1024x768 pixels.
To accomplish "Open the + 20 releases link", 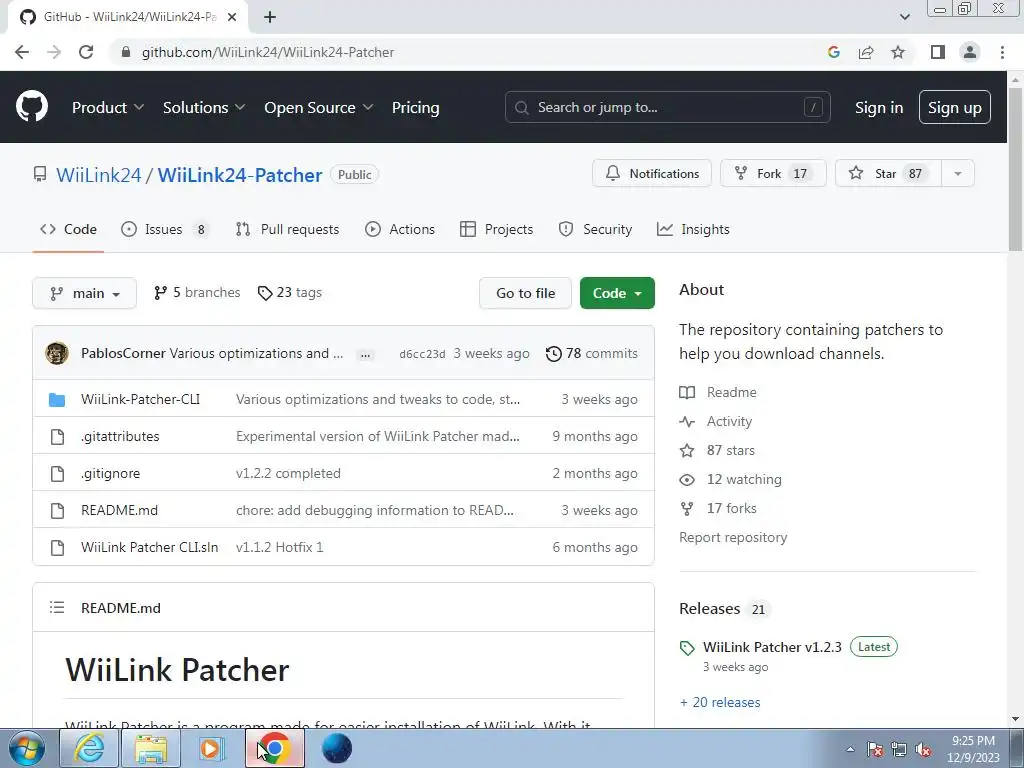I will pos(720,703).
